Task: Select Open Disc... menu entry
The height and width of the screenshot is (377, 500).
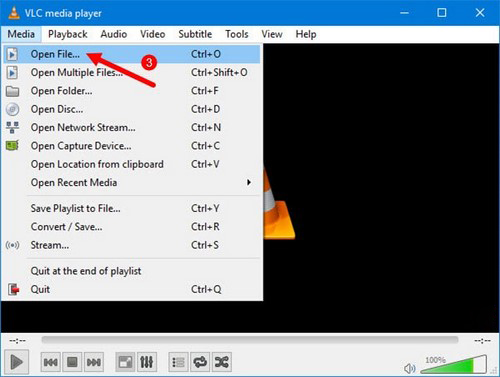Action: pyautogui.click(x=132, y=109)
